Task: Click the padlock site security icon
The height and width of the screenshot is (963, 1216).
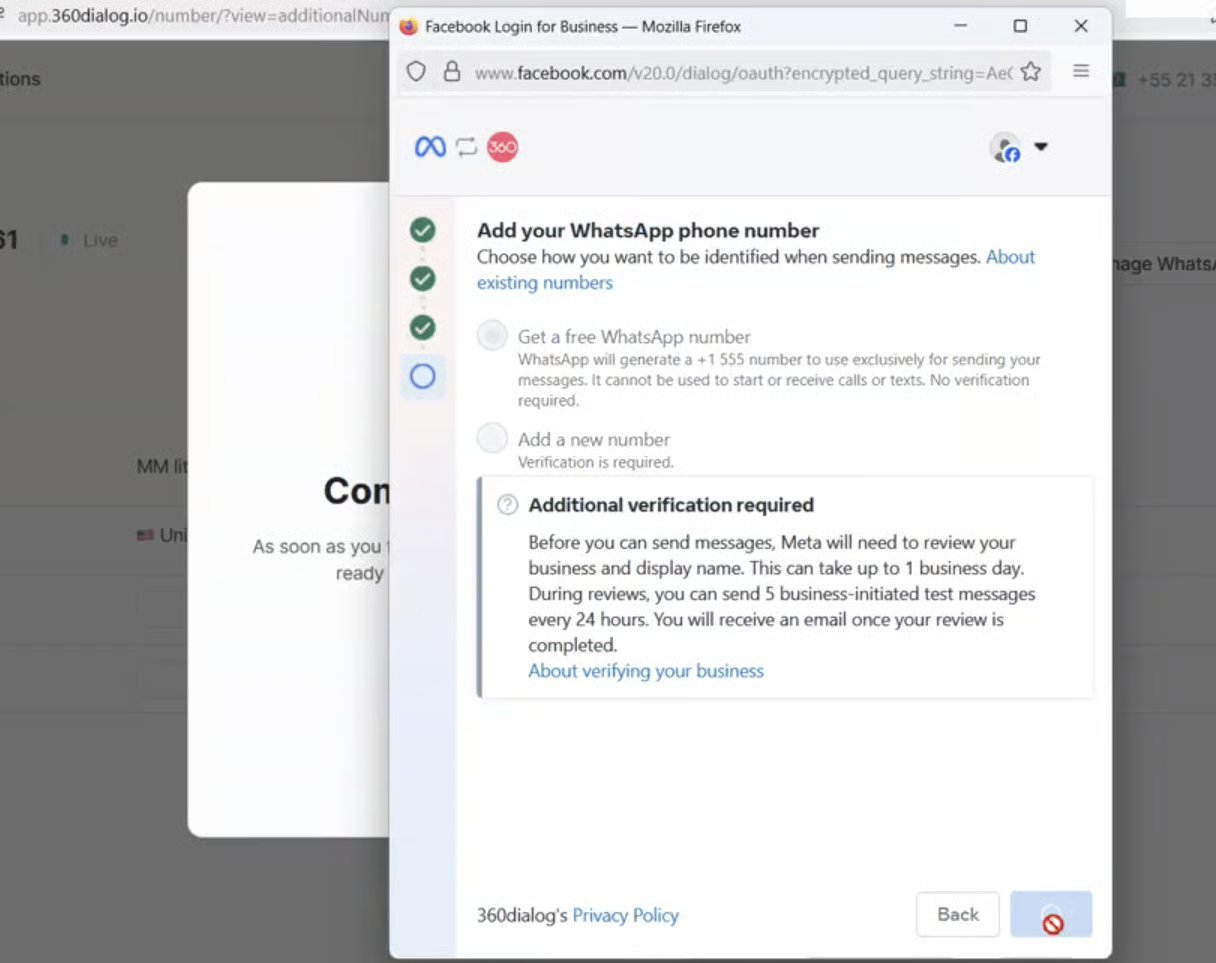Action: click(x=452, y=72)
